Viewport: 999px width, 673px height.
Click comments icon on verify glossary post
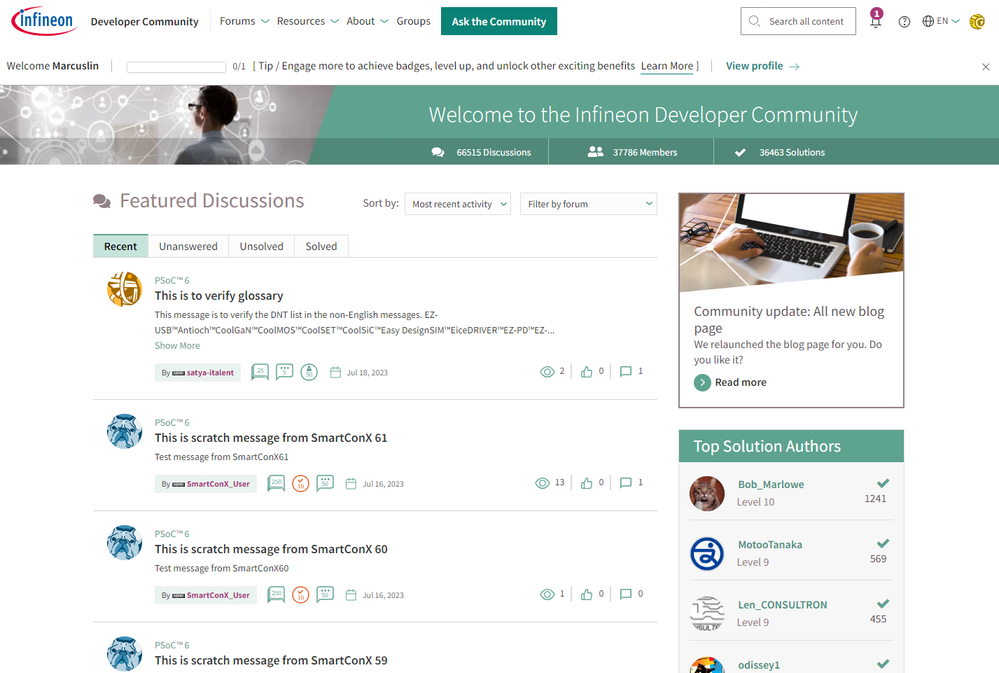pyautogui.click(x=626, y=372)
